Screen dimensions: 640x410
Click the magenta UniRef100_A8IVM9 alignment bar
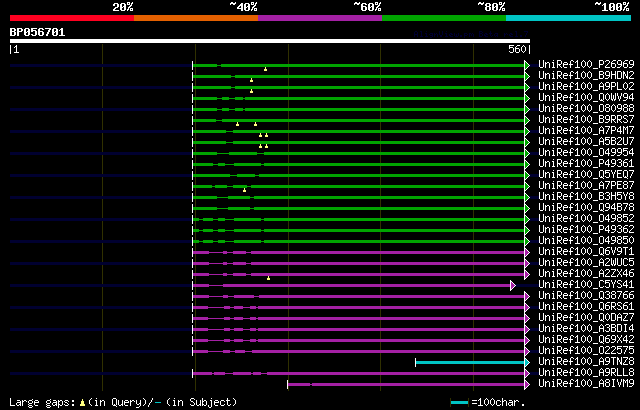click(x=406, y=384)
